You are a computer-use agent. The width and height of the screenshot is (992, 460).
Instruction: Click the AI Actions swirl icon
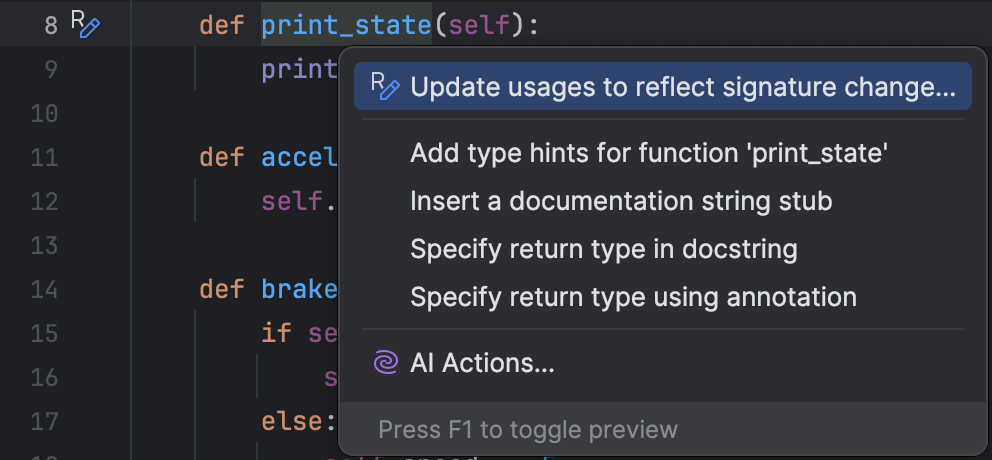pos(385,363)
